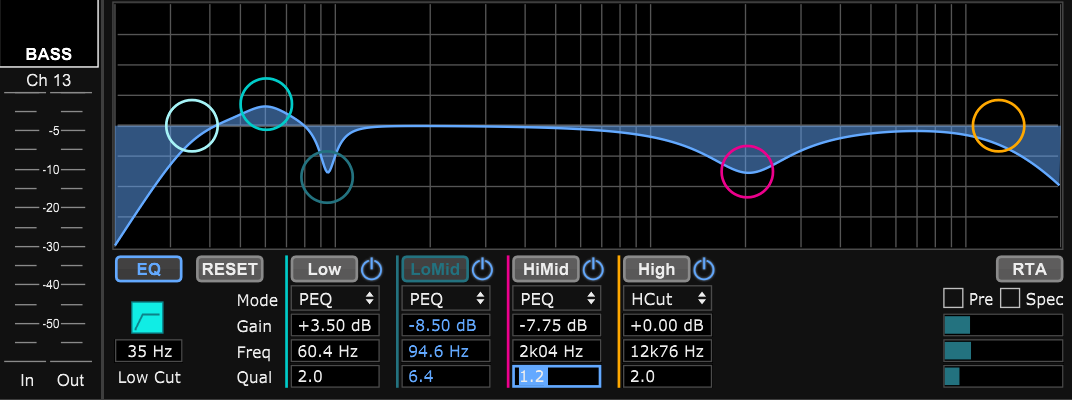Viewport: 1072px width, 400px height.
Task: Toggle the Low band power icon
Action: click(371, 269)
